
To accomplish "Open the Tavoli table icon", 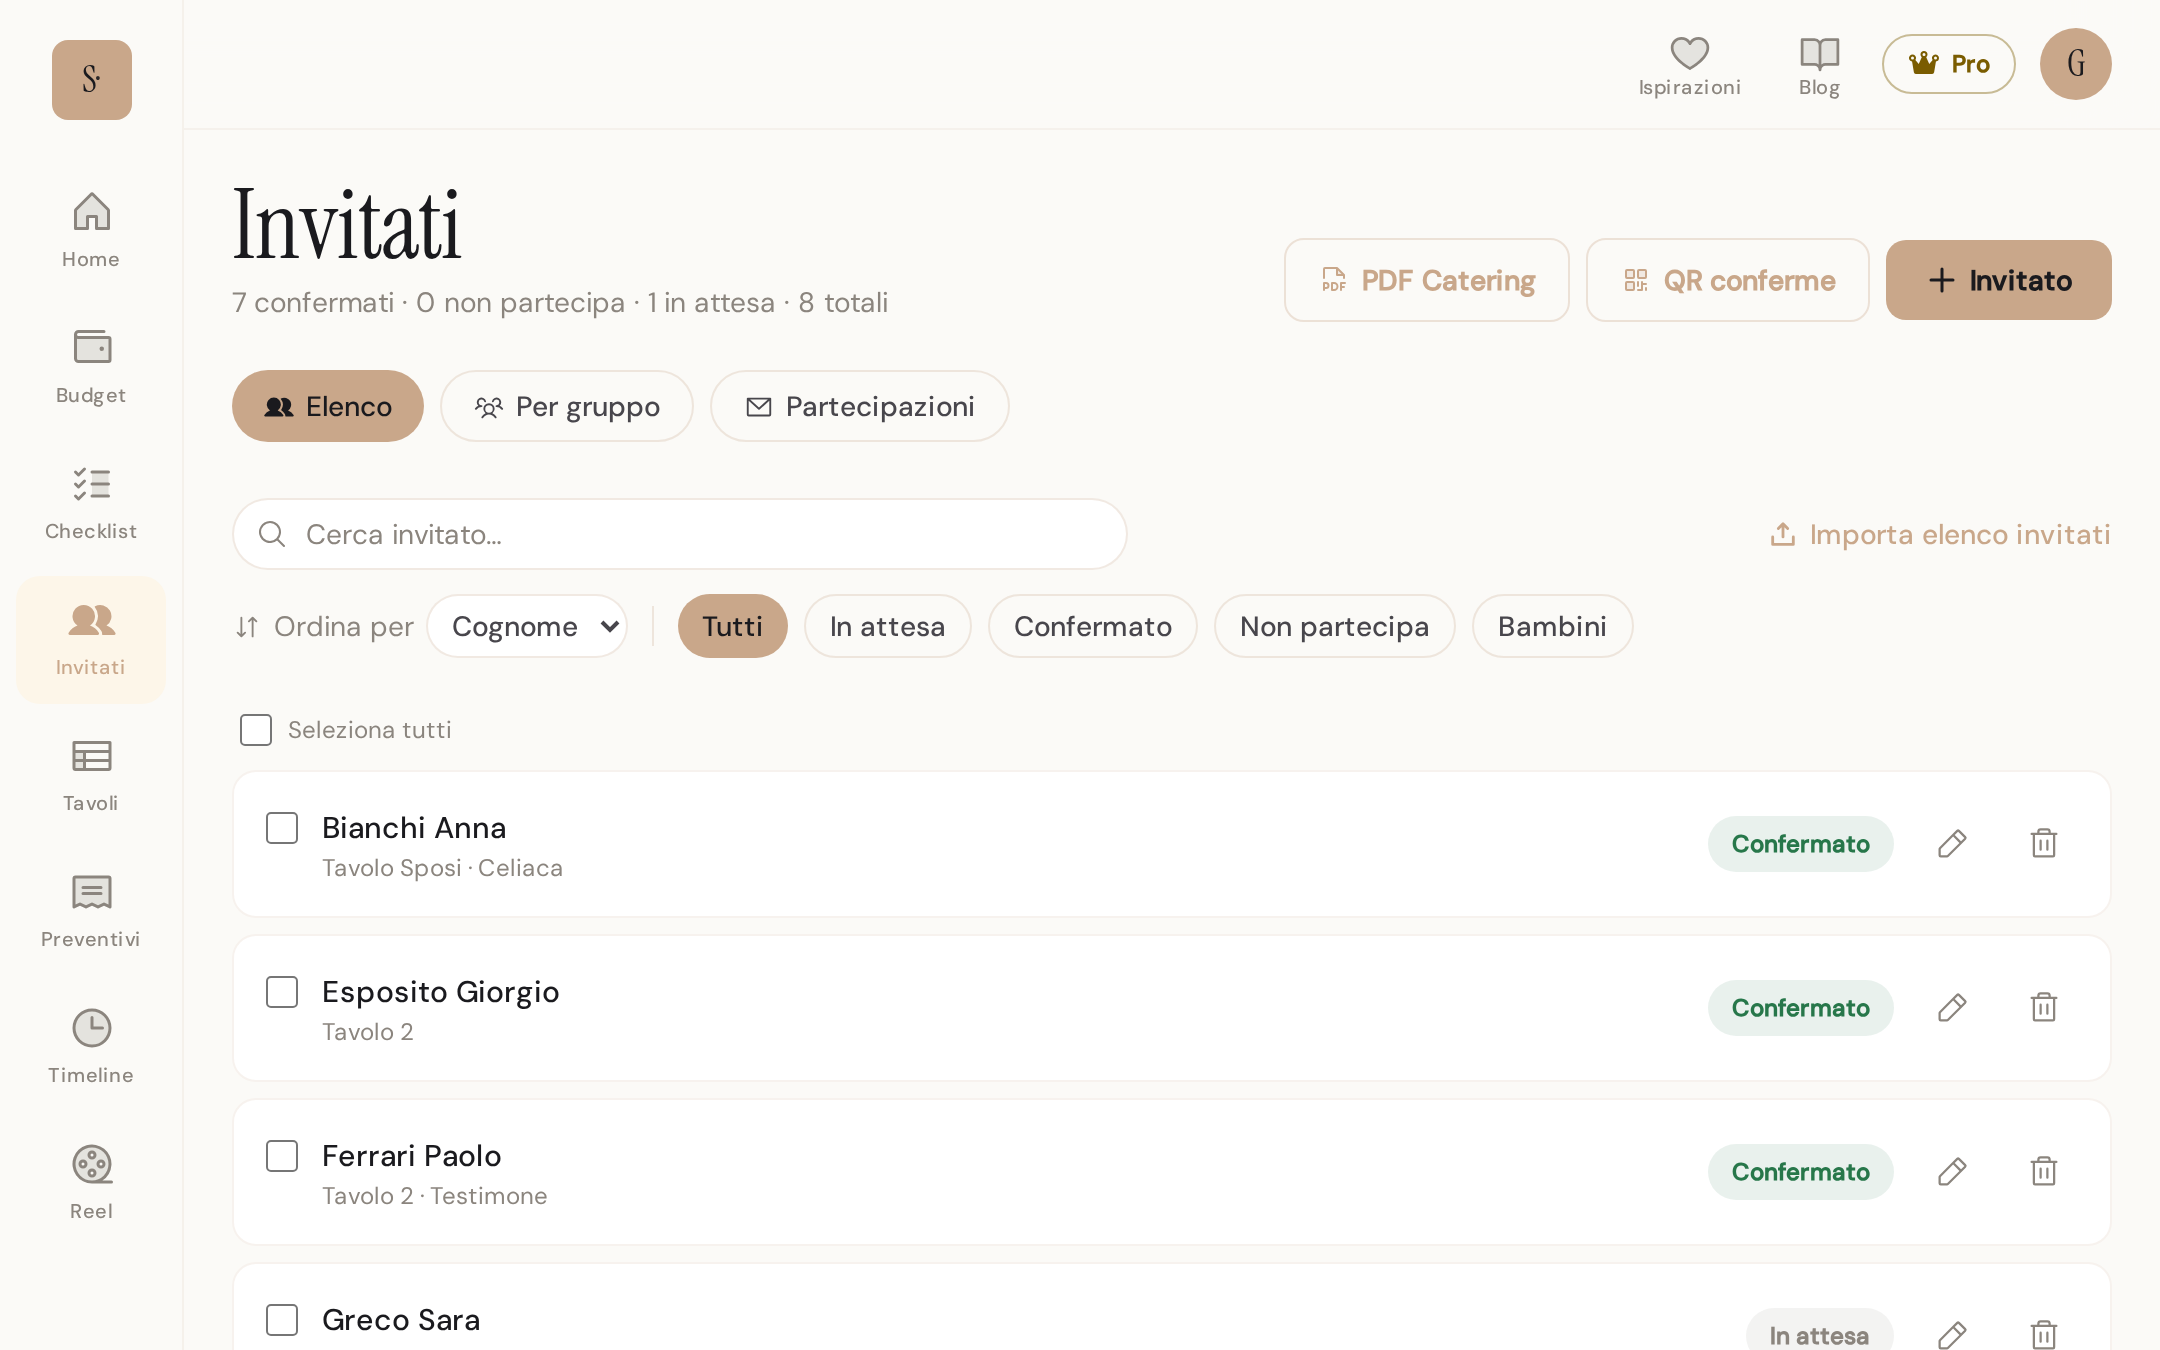I will click(x=91, y=756).
